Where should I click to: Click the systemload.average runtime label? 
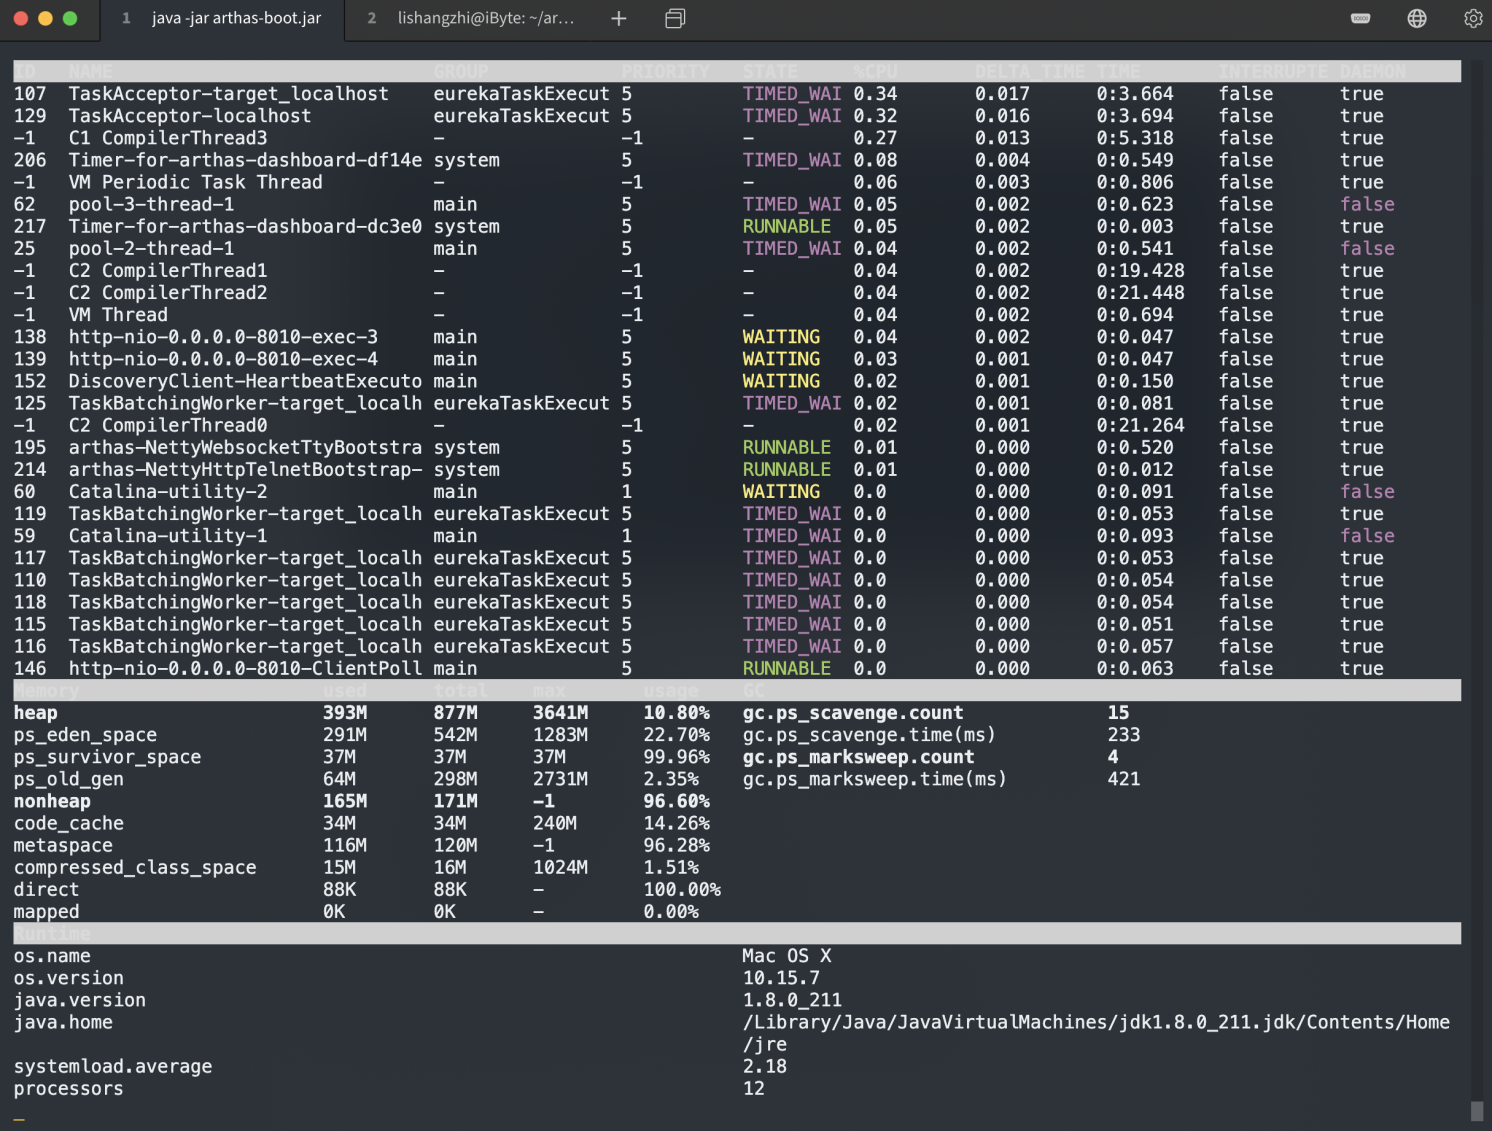113,1066
